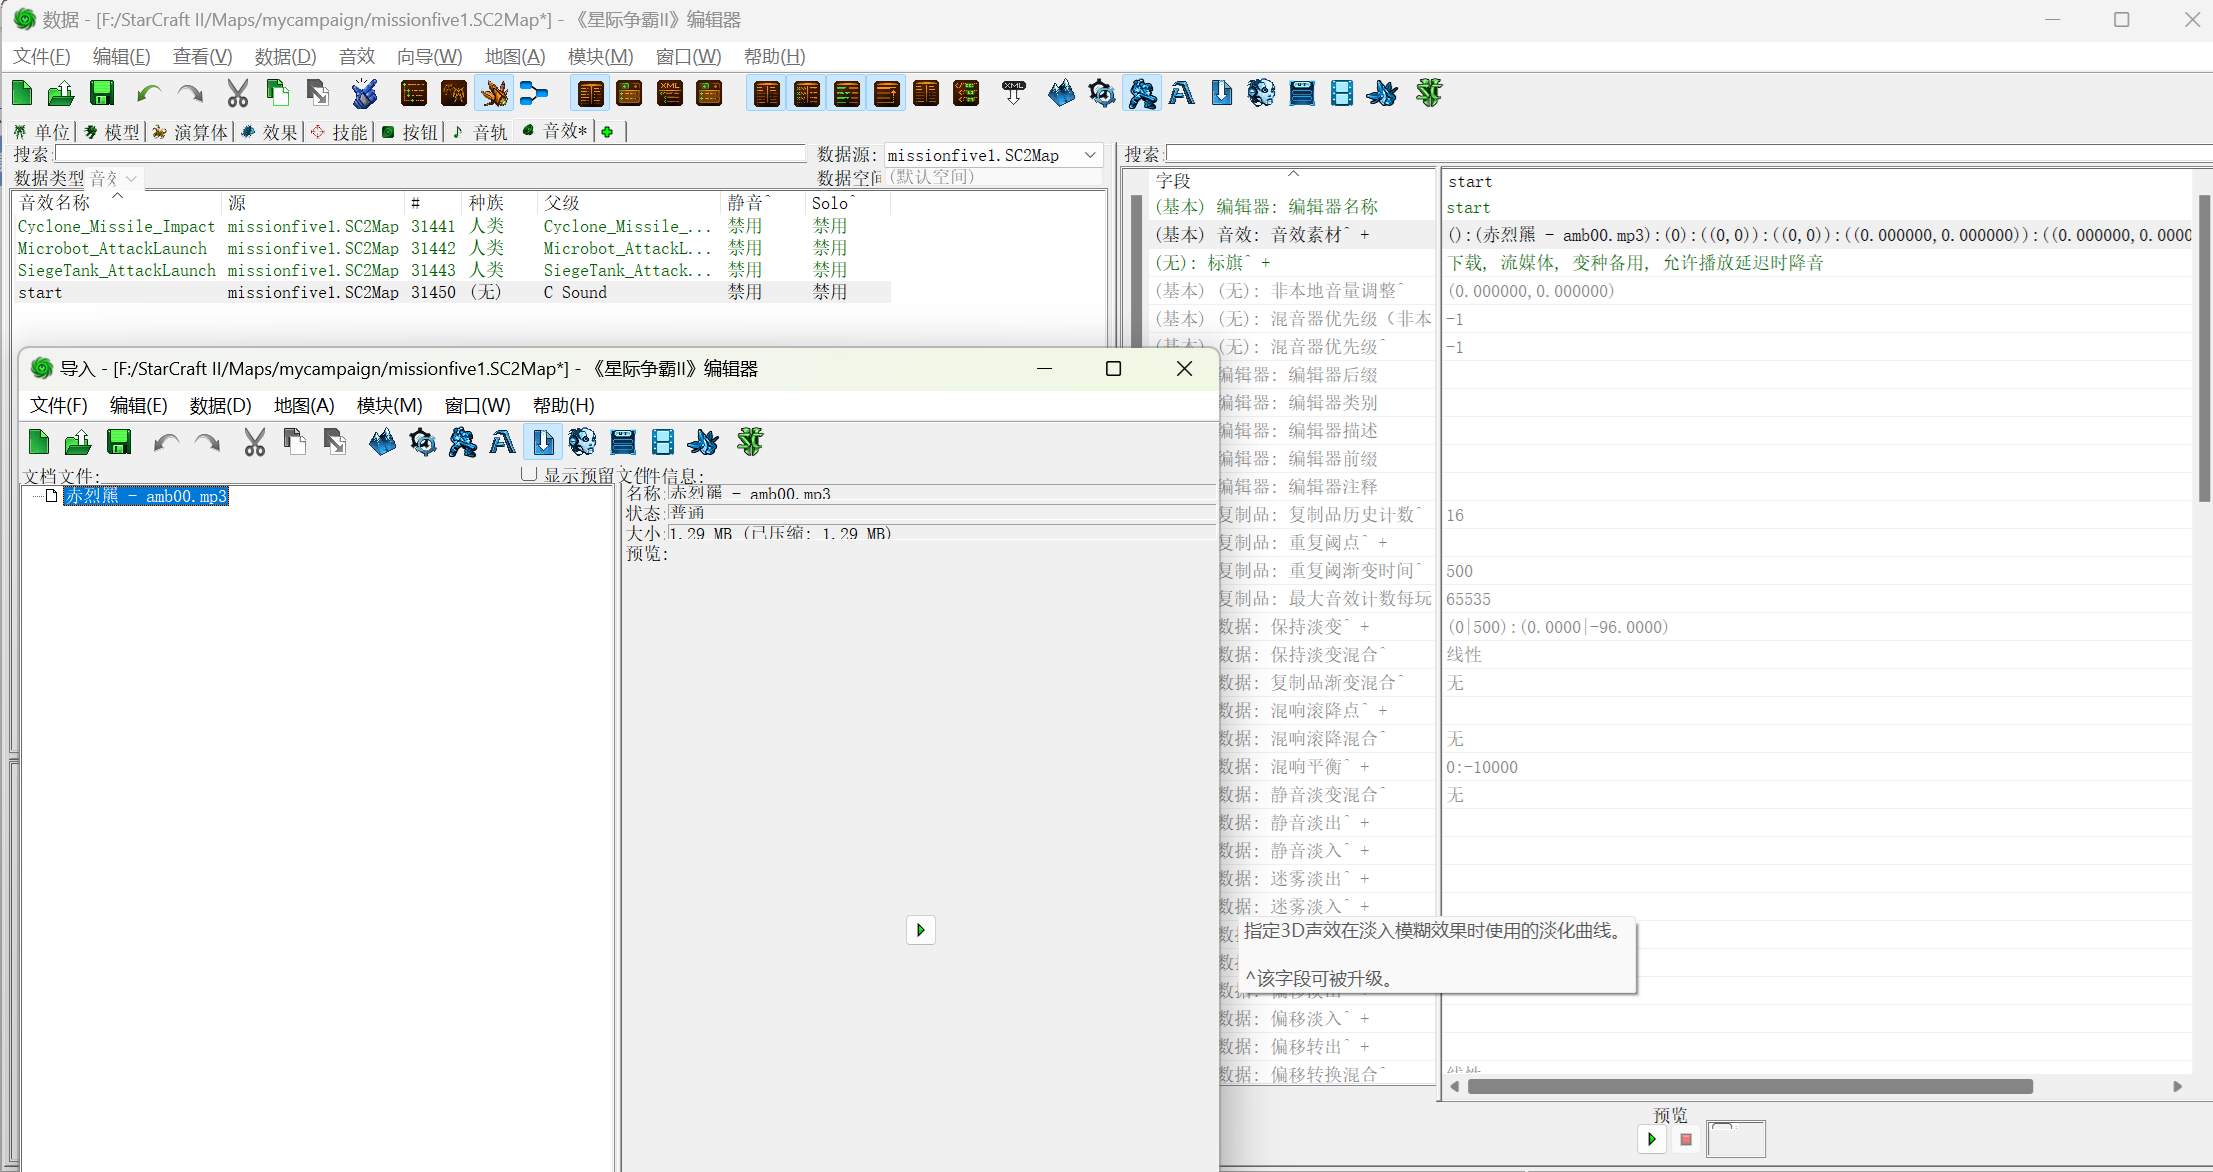
Task: Save the map using Data window floppy icon
Action: (102, 94)
